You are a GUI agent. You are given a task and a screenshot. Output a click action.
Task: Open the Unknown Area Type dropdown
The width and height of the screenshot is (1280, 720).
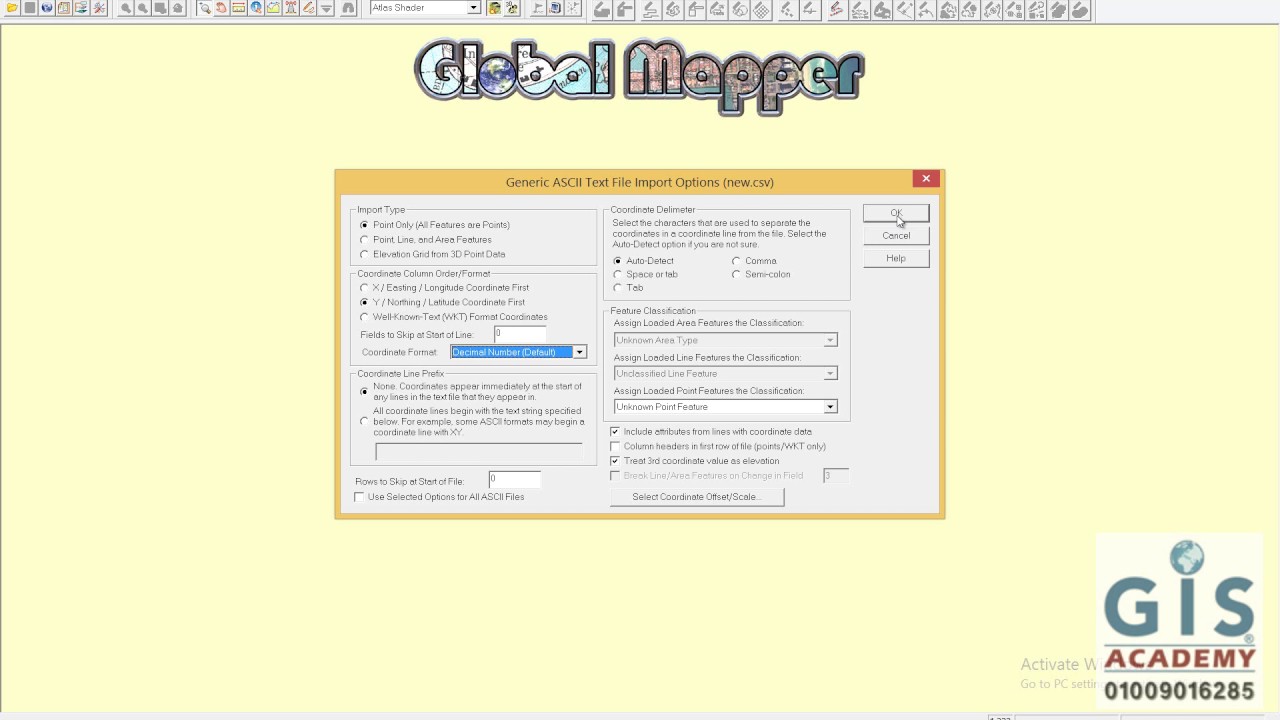[x=830, y=340]
